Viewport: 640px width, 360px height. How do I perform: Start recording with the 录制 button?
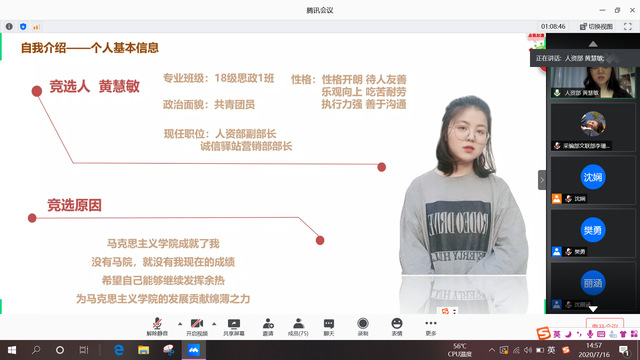[362, 327]
